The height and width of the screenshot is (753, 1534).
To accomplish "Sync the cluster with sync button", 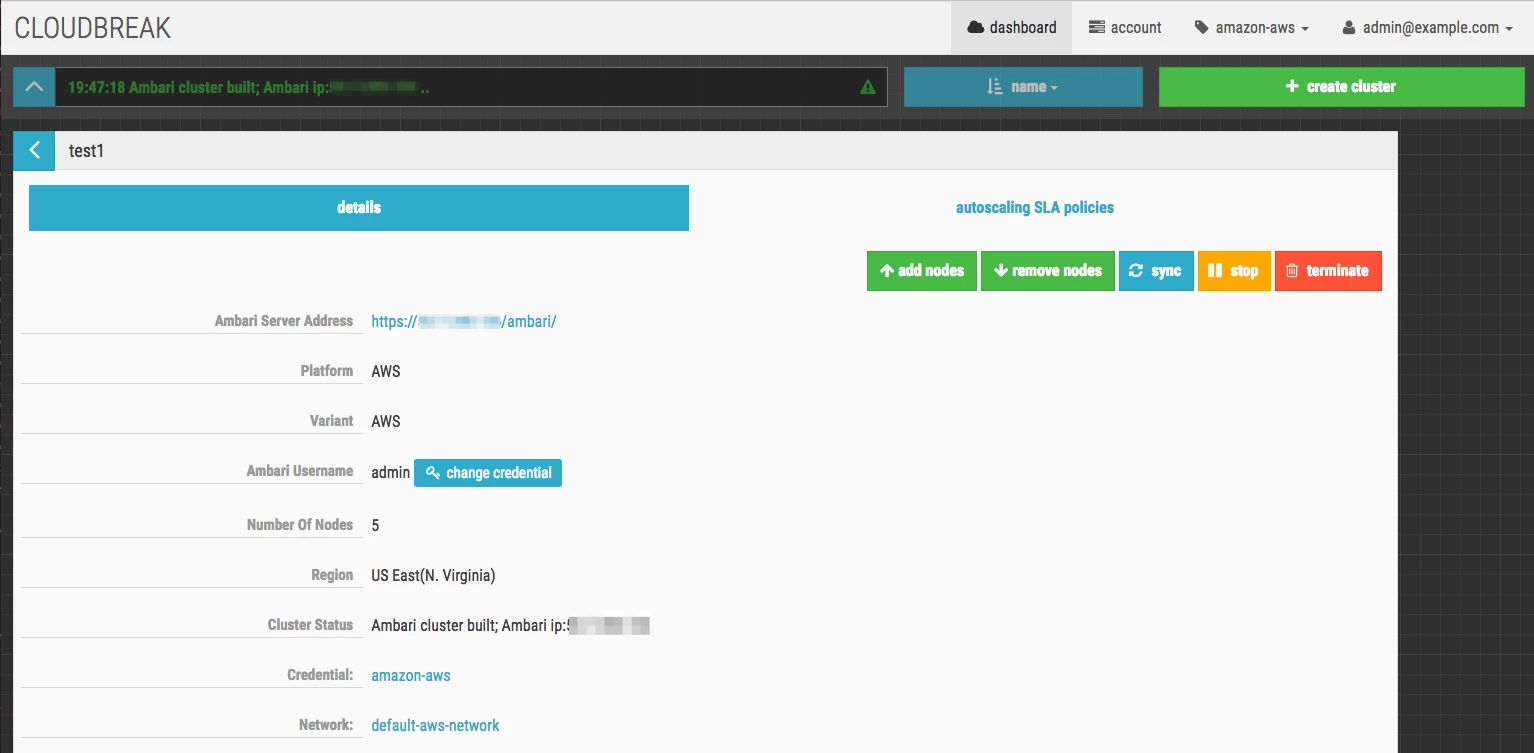I will click(1156, 271).
